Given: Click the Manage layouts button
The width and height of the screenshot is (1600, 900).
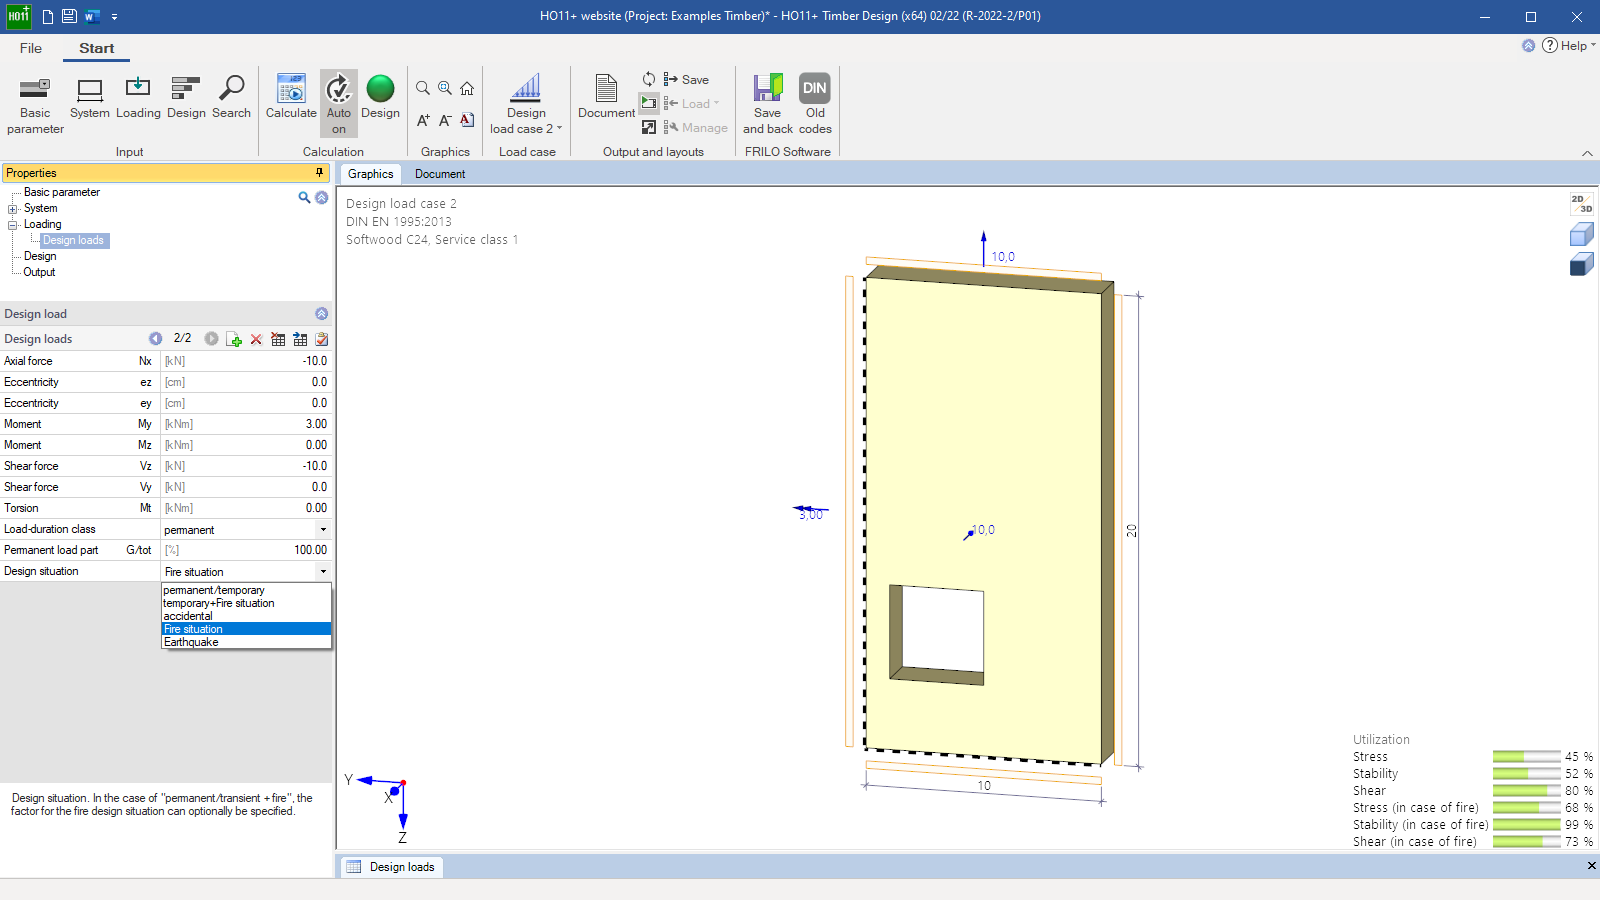Looking at the screenshot, I should tap(696, 127).
